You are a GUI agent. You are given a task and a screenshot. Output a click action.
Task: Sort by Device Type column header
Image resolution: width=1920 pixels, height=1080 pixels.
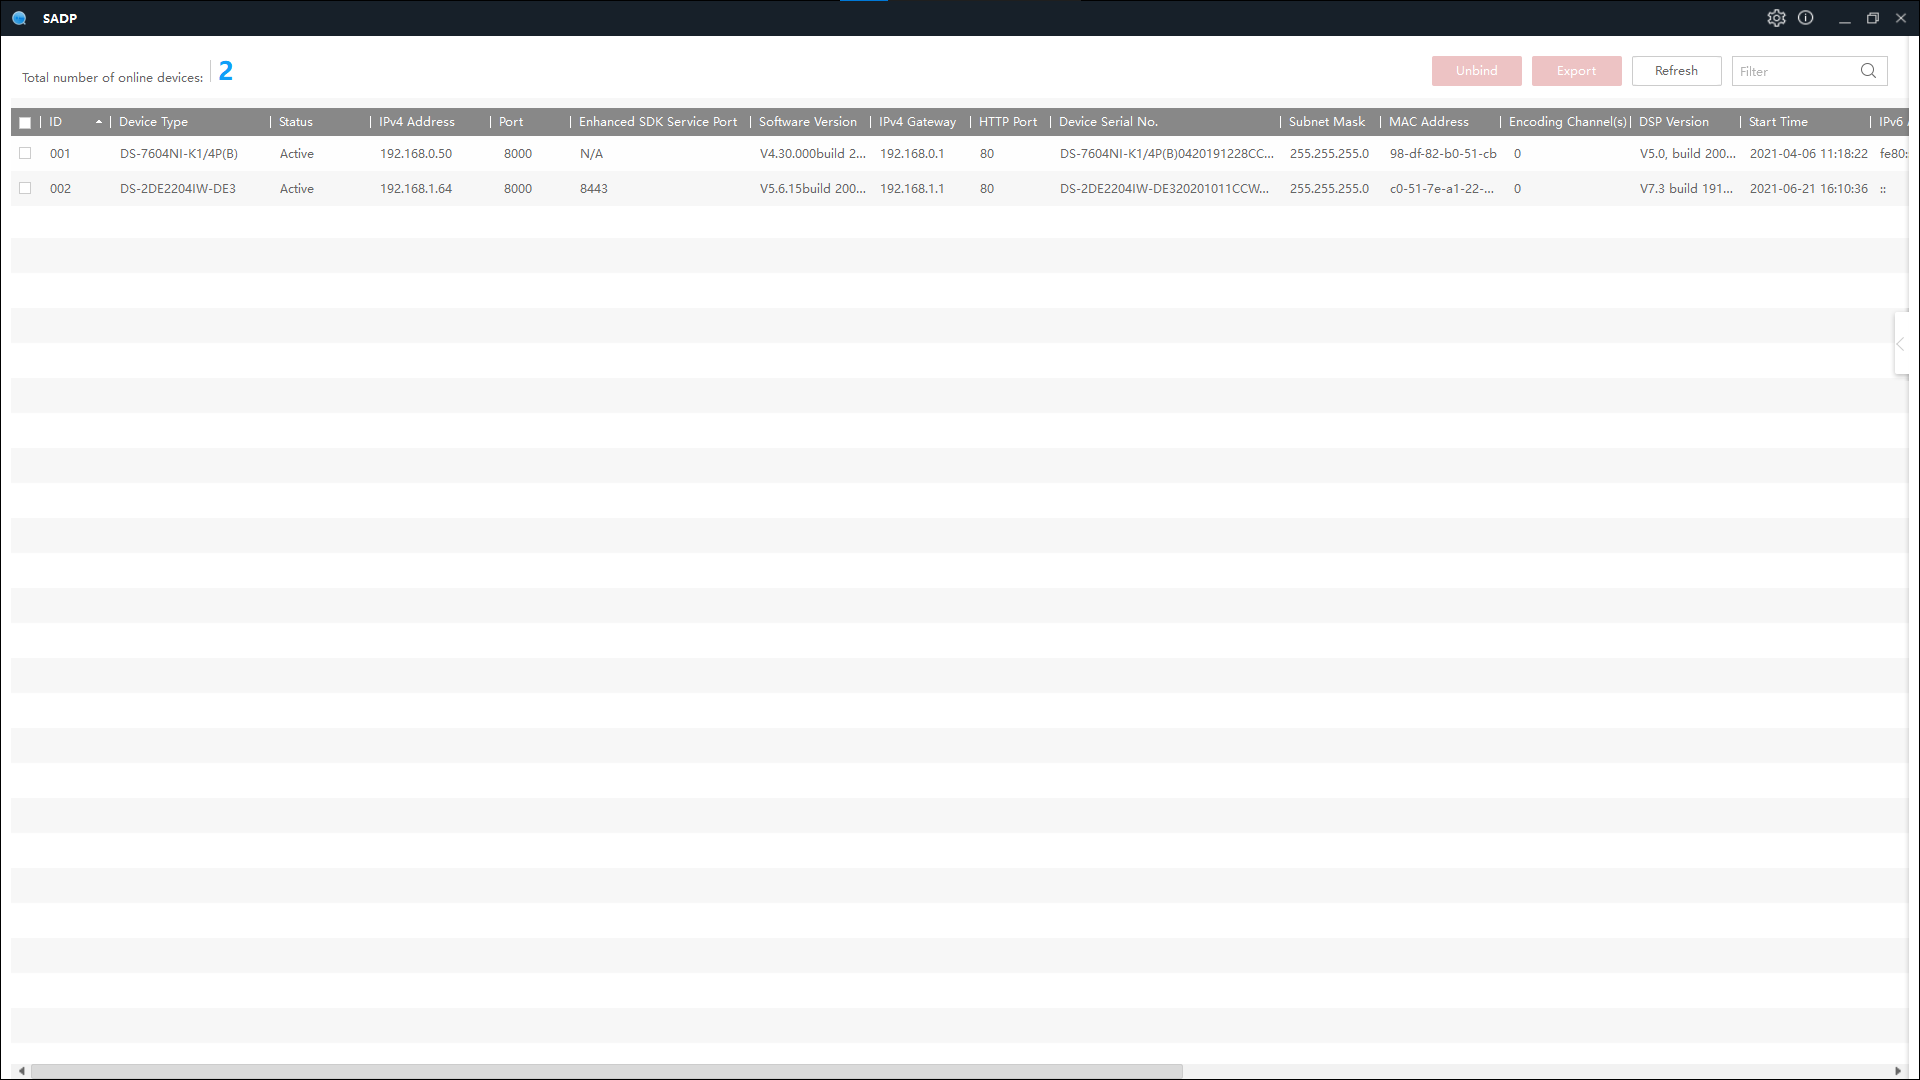[153, 122]
